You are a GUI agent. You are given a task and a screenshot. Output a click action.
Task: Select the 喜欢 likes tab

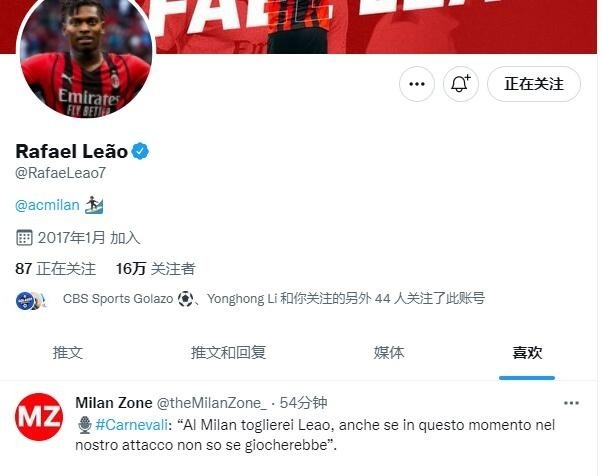(527, 352)
